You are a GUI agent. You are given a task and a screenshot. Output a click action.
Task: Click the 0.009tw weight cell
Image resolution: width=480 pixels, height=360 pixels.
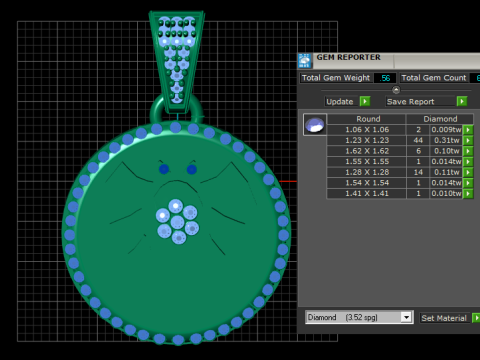[446, 130]
